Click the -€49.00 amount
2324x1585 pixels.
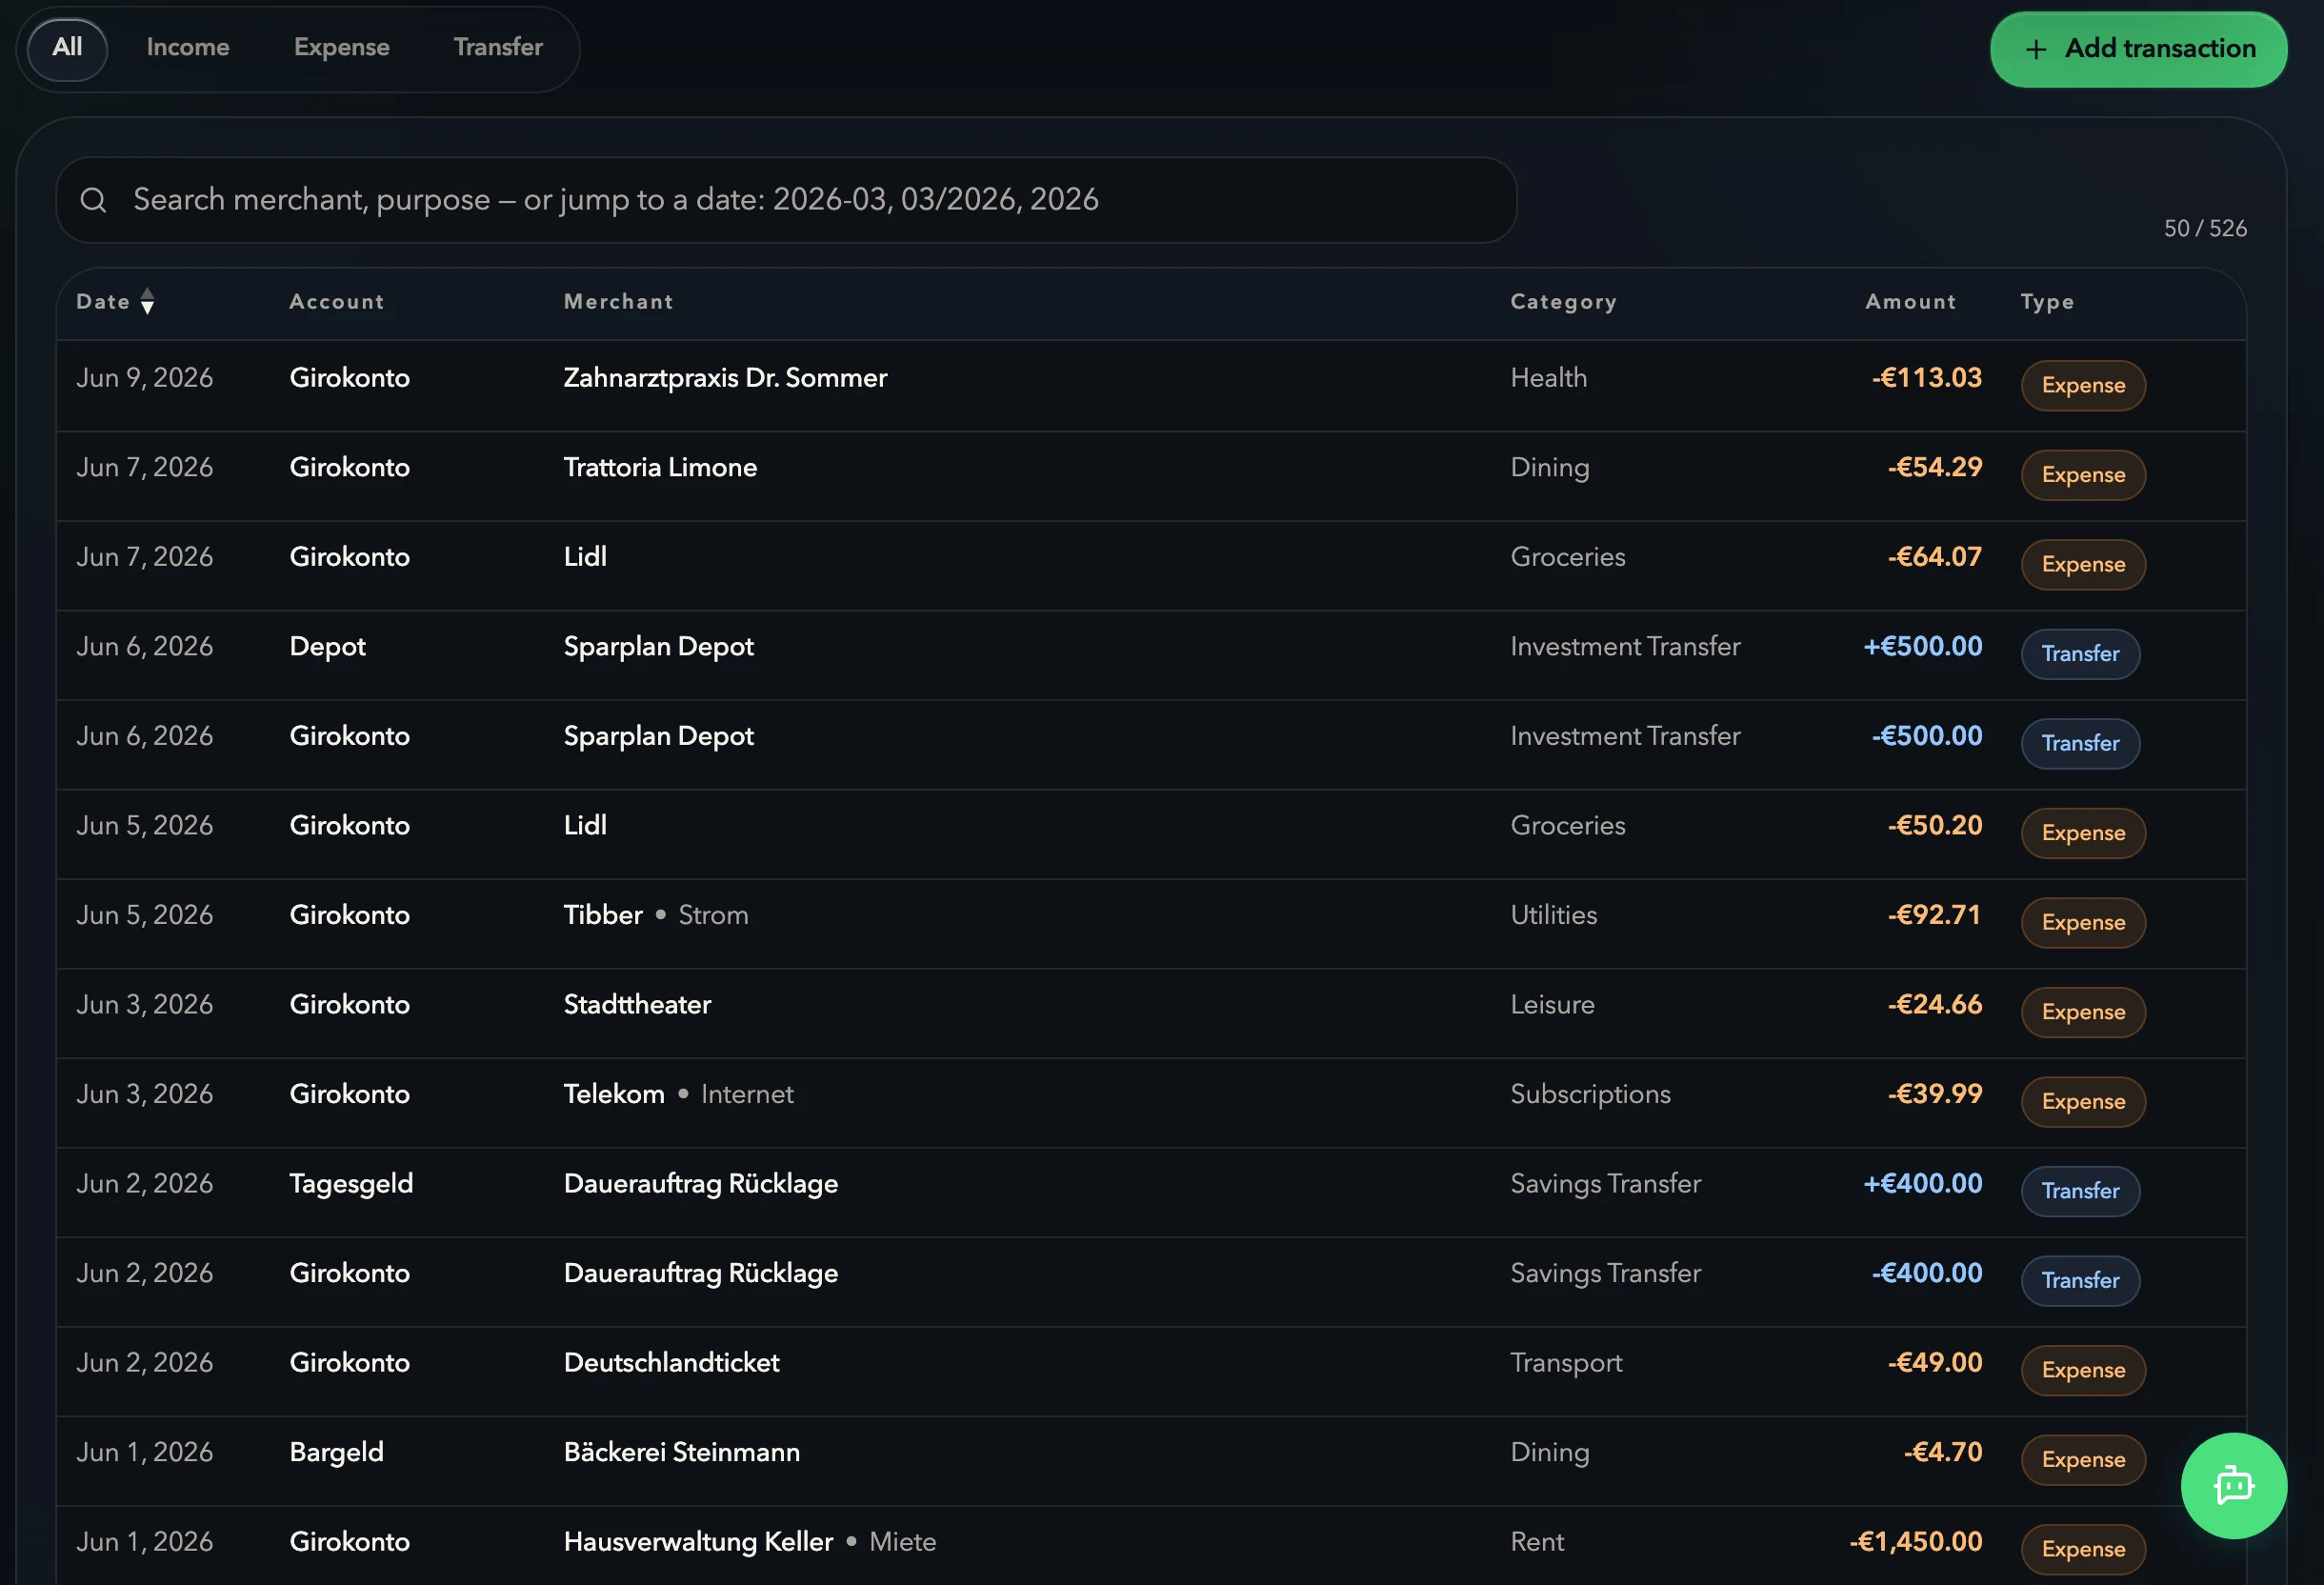coord(1934,1363)
